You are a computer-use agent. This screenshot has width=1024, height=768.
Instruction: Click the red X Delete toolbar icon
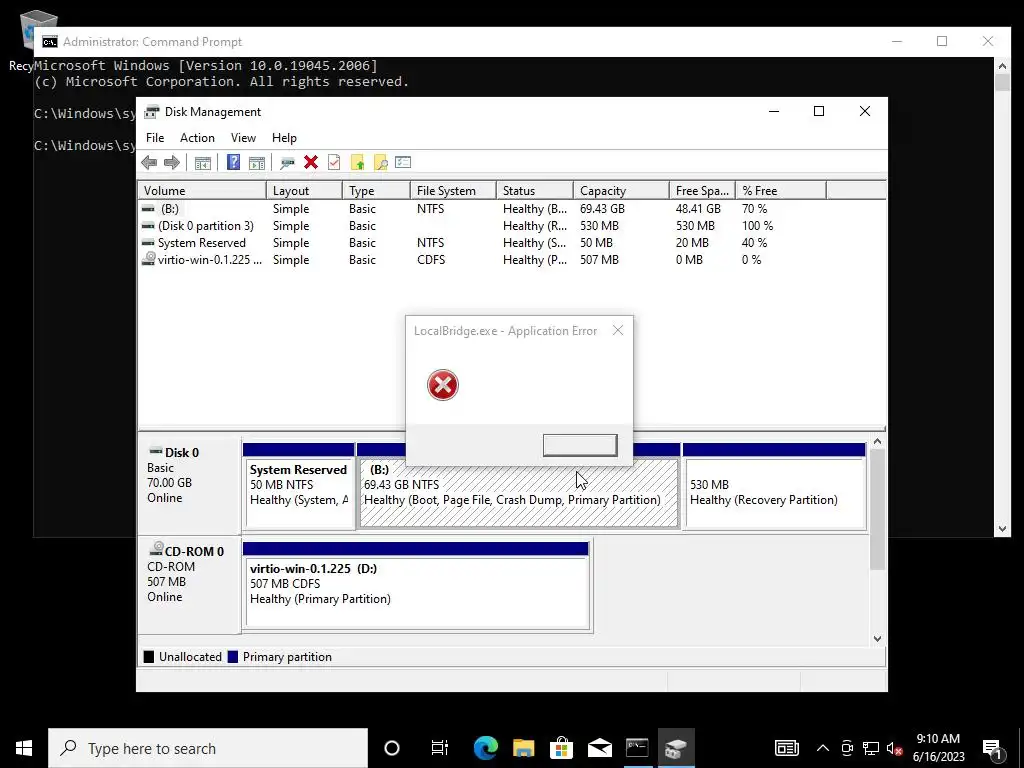coord(311,163)
